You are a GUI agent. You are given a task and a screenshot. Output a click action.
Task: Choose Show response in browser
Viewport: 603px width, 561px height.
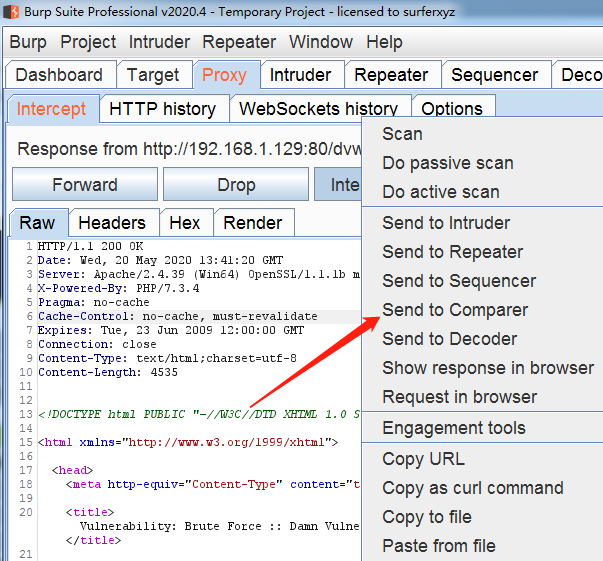point(483,368)
